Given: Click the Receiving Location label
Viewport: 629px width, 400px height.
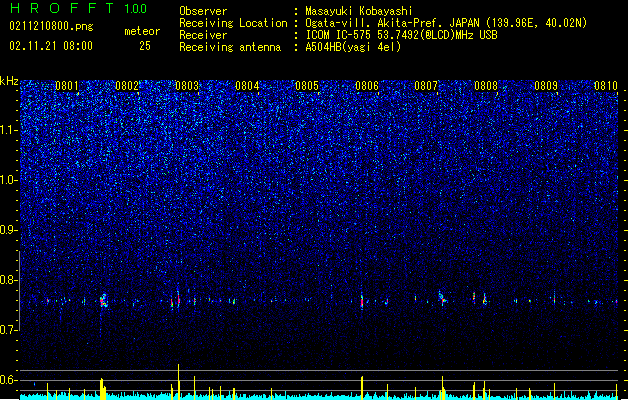Looking at the screenshot, I should pyautogui.click(x=233, y=23).
